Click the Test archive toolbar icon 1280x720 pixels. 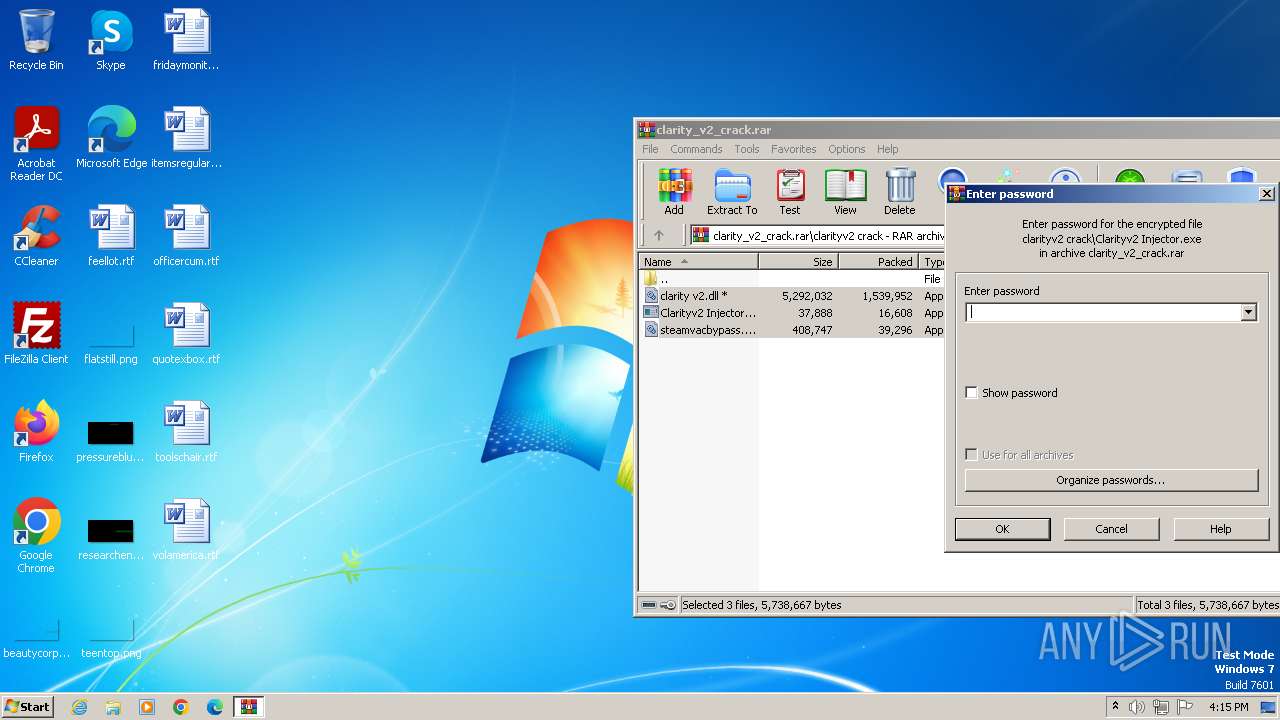[x=790, y=191]
